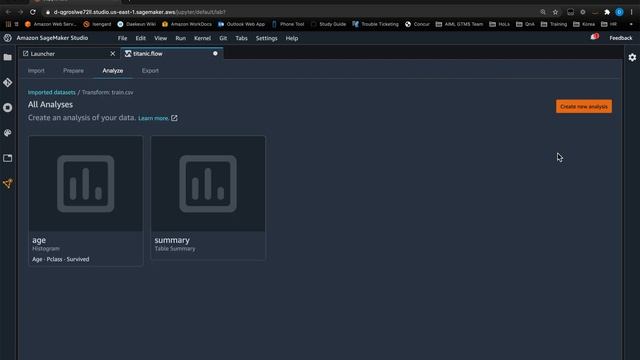
Task: Open the Open Tabs sidebar icon
Action: point(8,158)
